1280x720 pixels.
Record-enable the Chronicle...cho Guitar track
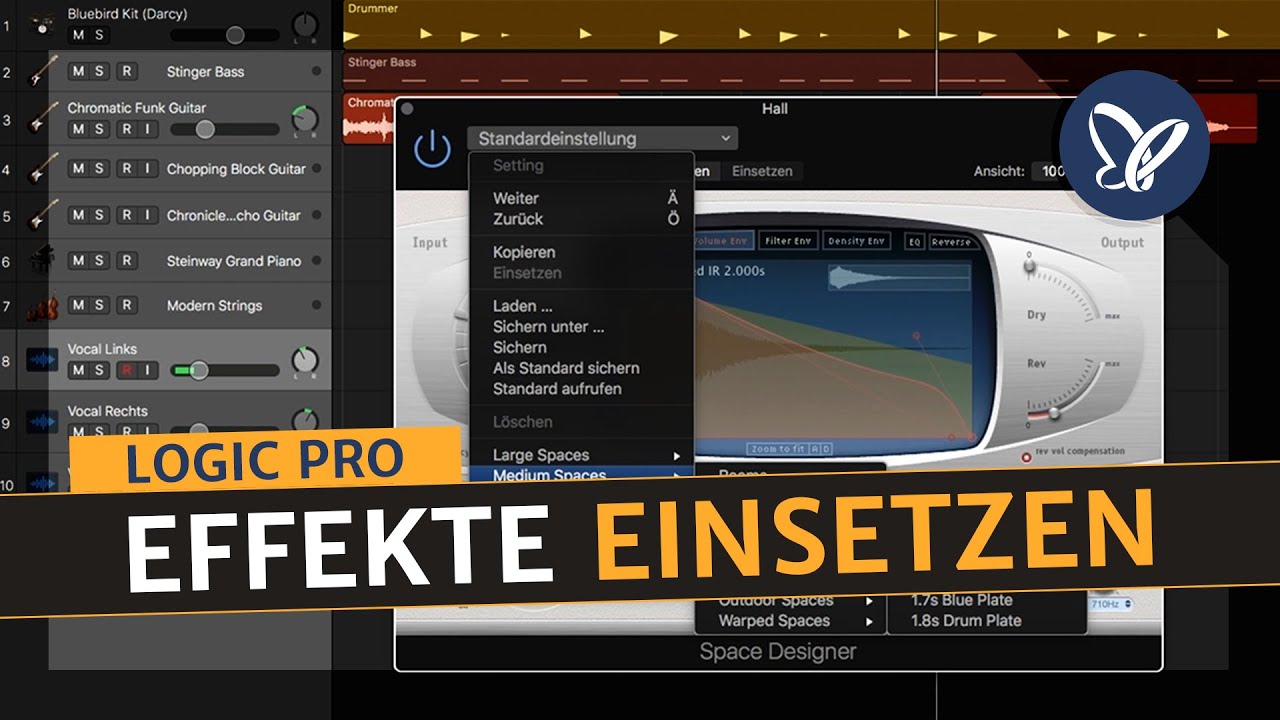pyautogui.click(x=126, y=215)
